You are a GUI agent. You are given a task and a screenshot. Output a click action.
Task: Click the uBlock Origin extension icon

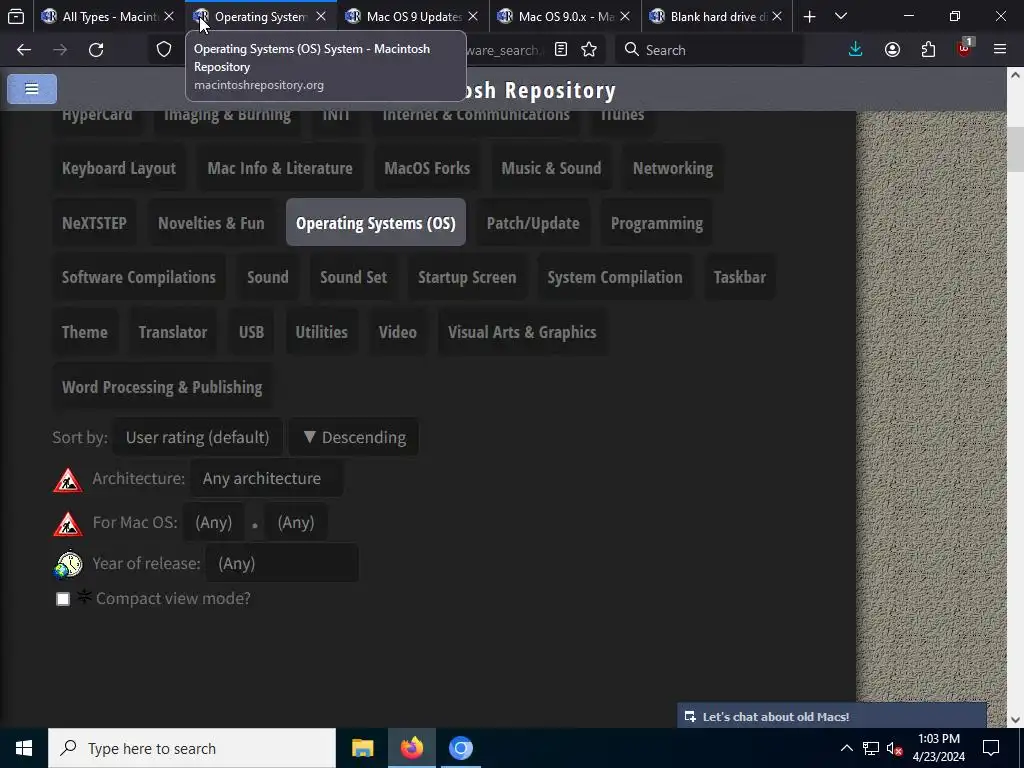[964, 48]
